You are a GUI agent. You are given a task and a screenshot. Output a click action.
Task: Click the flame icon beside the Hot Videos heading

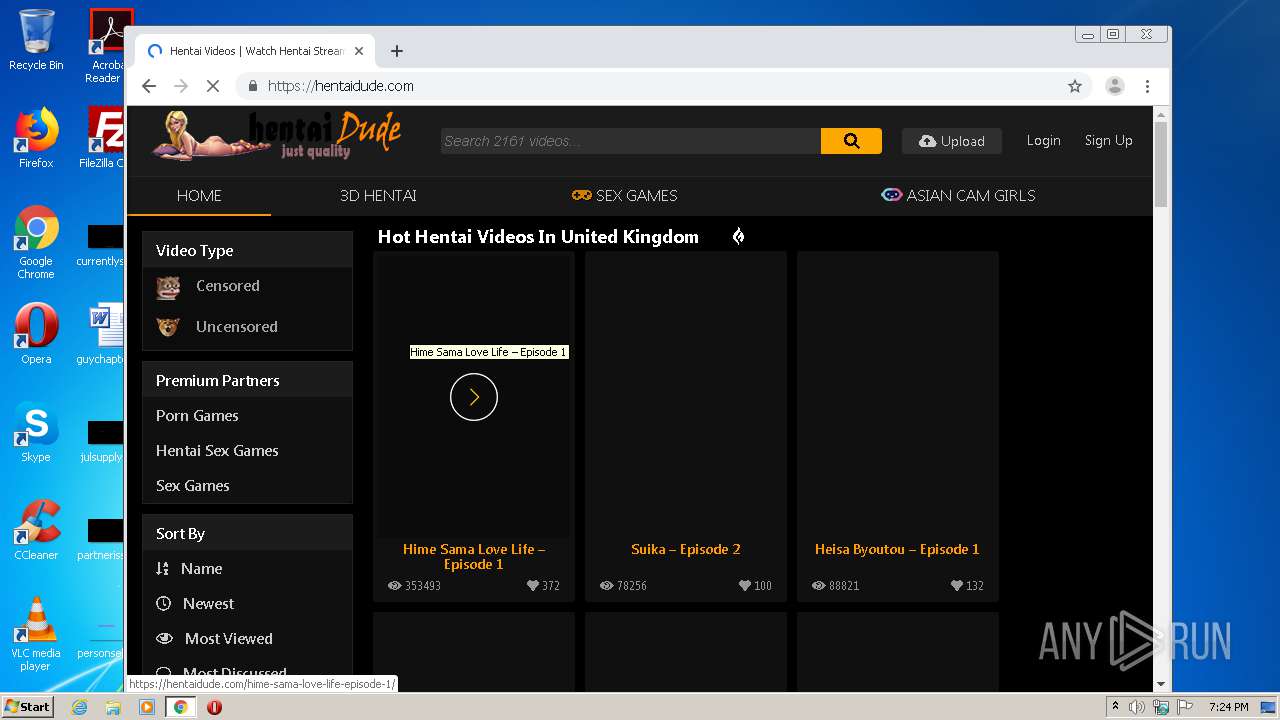pyautogui.click(x=738, y=237)
